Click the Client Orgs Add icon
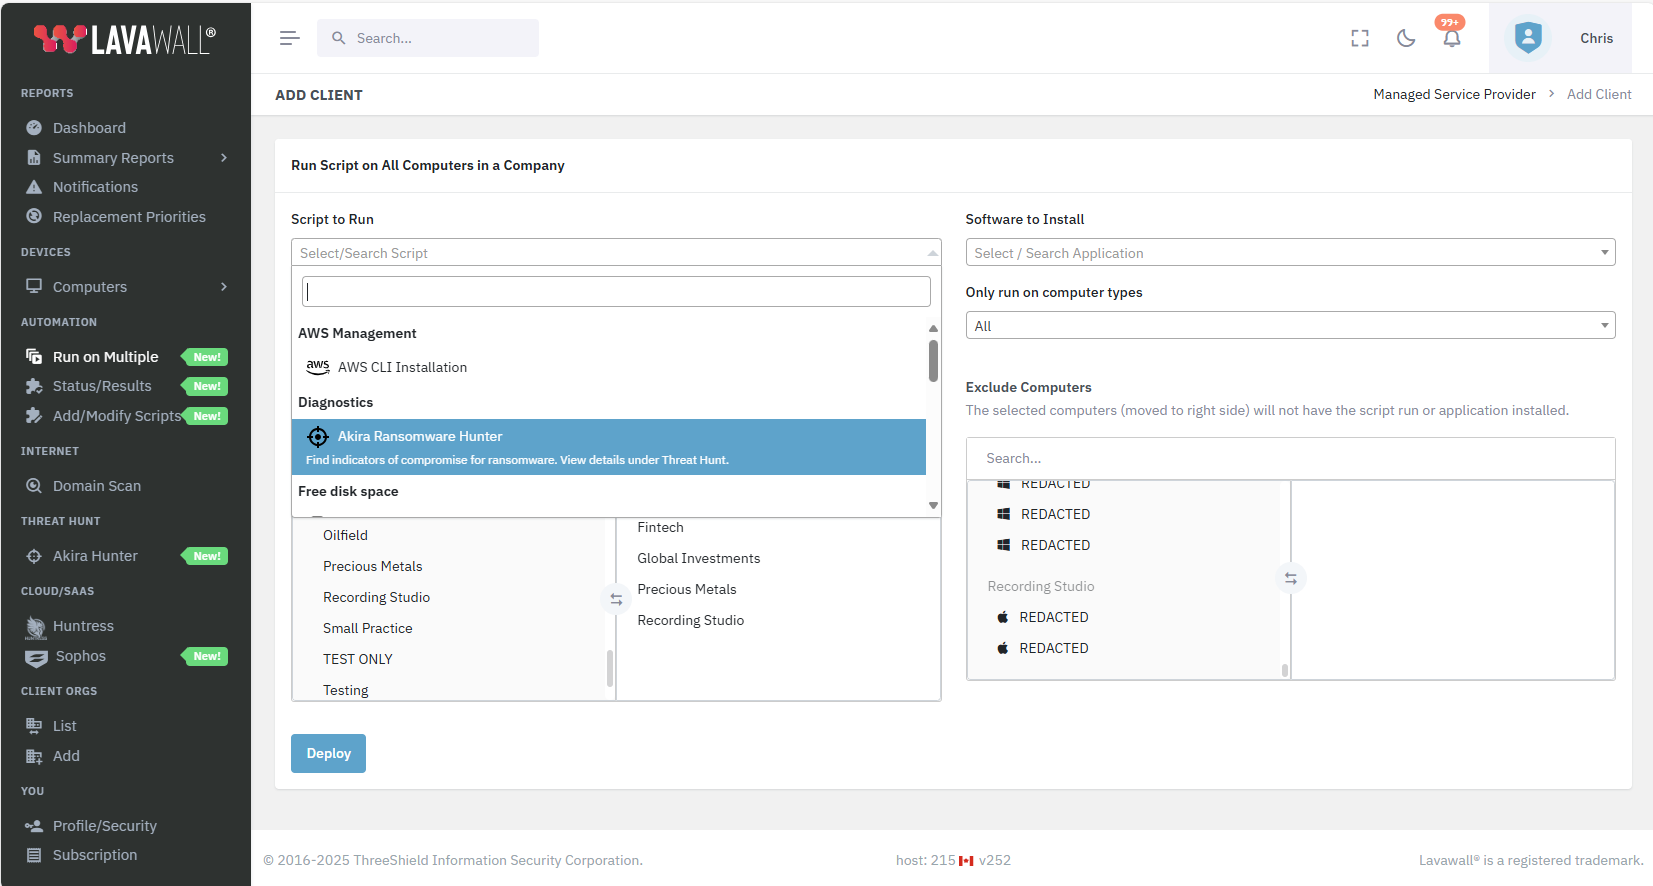Viewport: 1653px width, 886px height. click(34, 756)
